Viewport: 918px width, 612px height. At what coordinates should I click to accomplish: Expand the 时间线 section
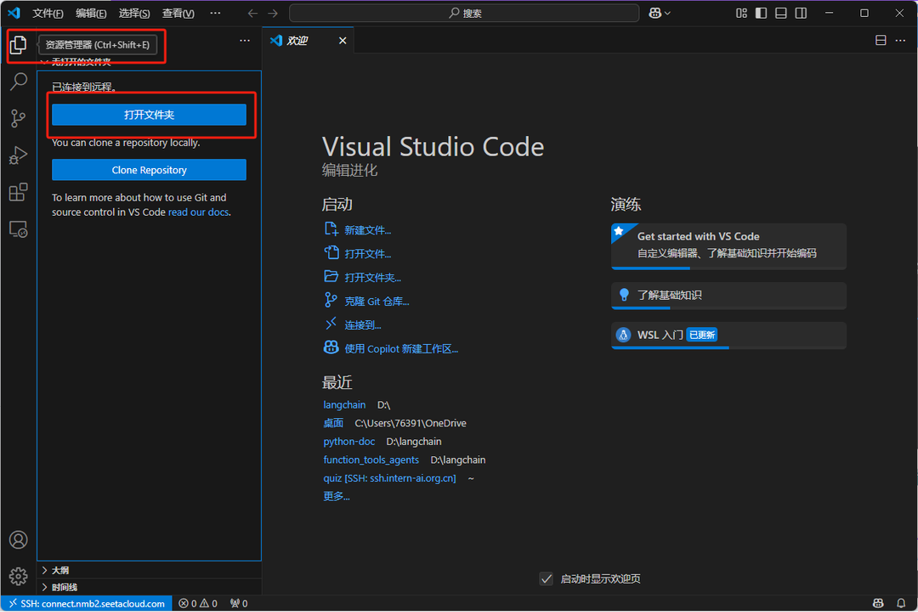click(149, 587)
